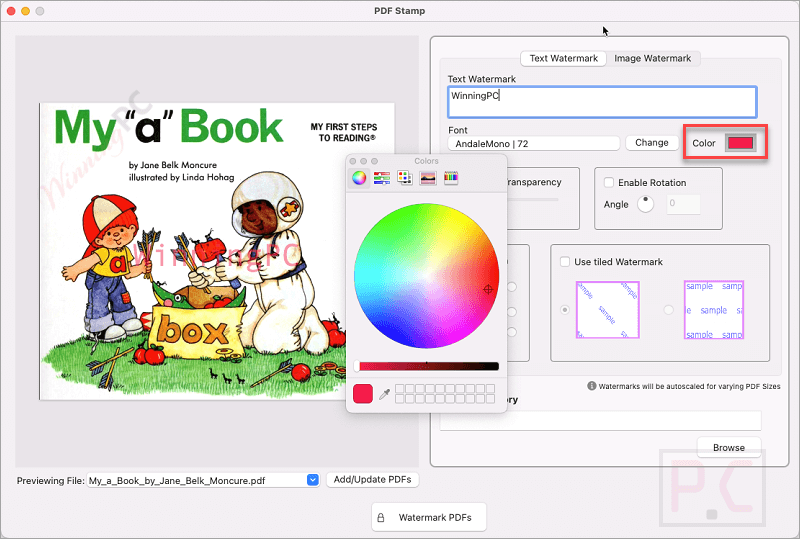
Task: Click the info icon near autoscale note
Action: tap(591, 386)
